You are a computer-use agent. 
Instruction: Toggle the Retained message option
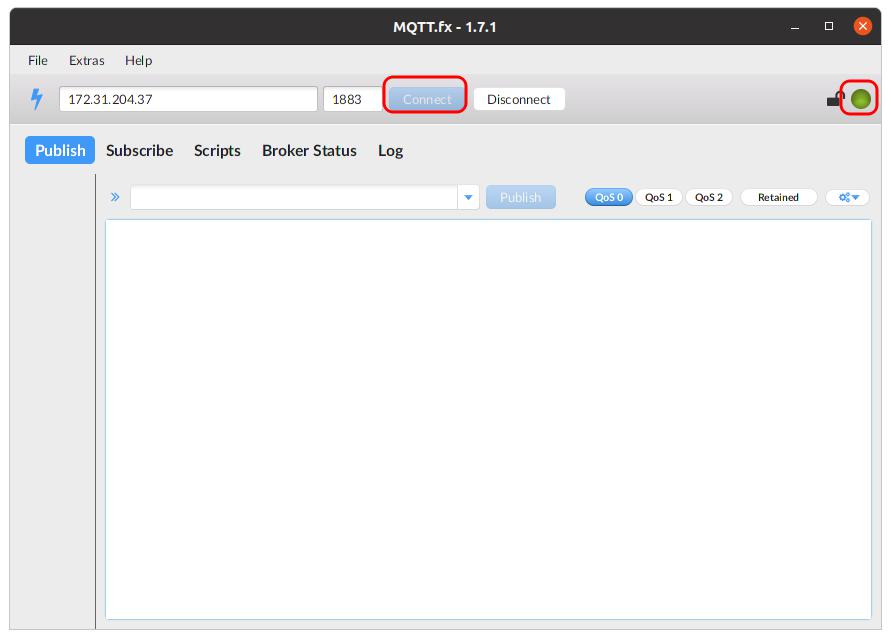tap(778, 197)
